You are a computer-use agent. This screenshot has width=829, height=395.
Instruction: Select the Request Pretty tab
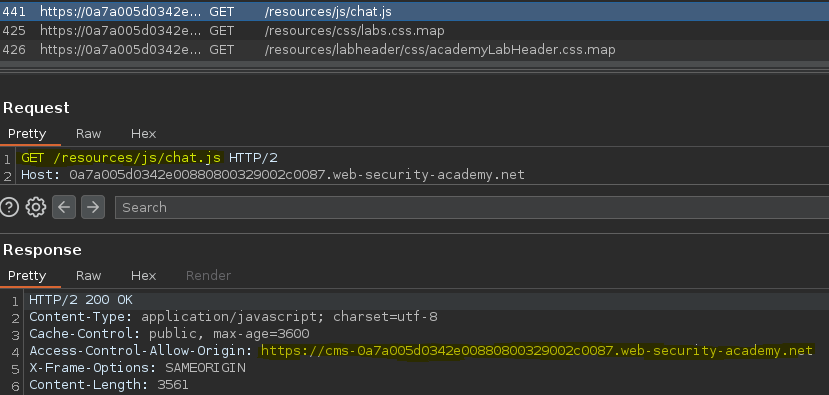(27, 134)
